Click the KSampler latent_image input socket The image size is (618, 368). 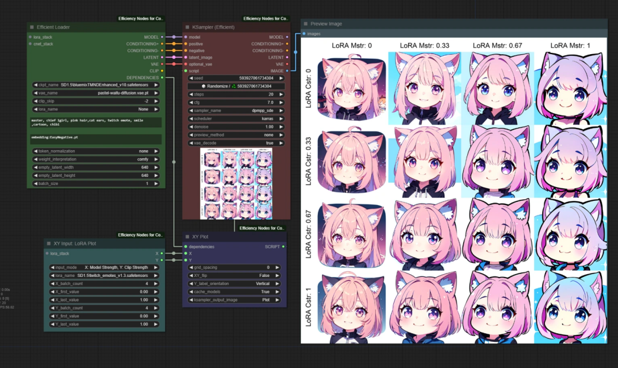pos(186,58)
